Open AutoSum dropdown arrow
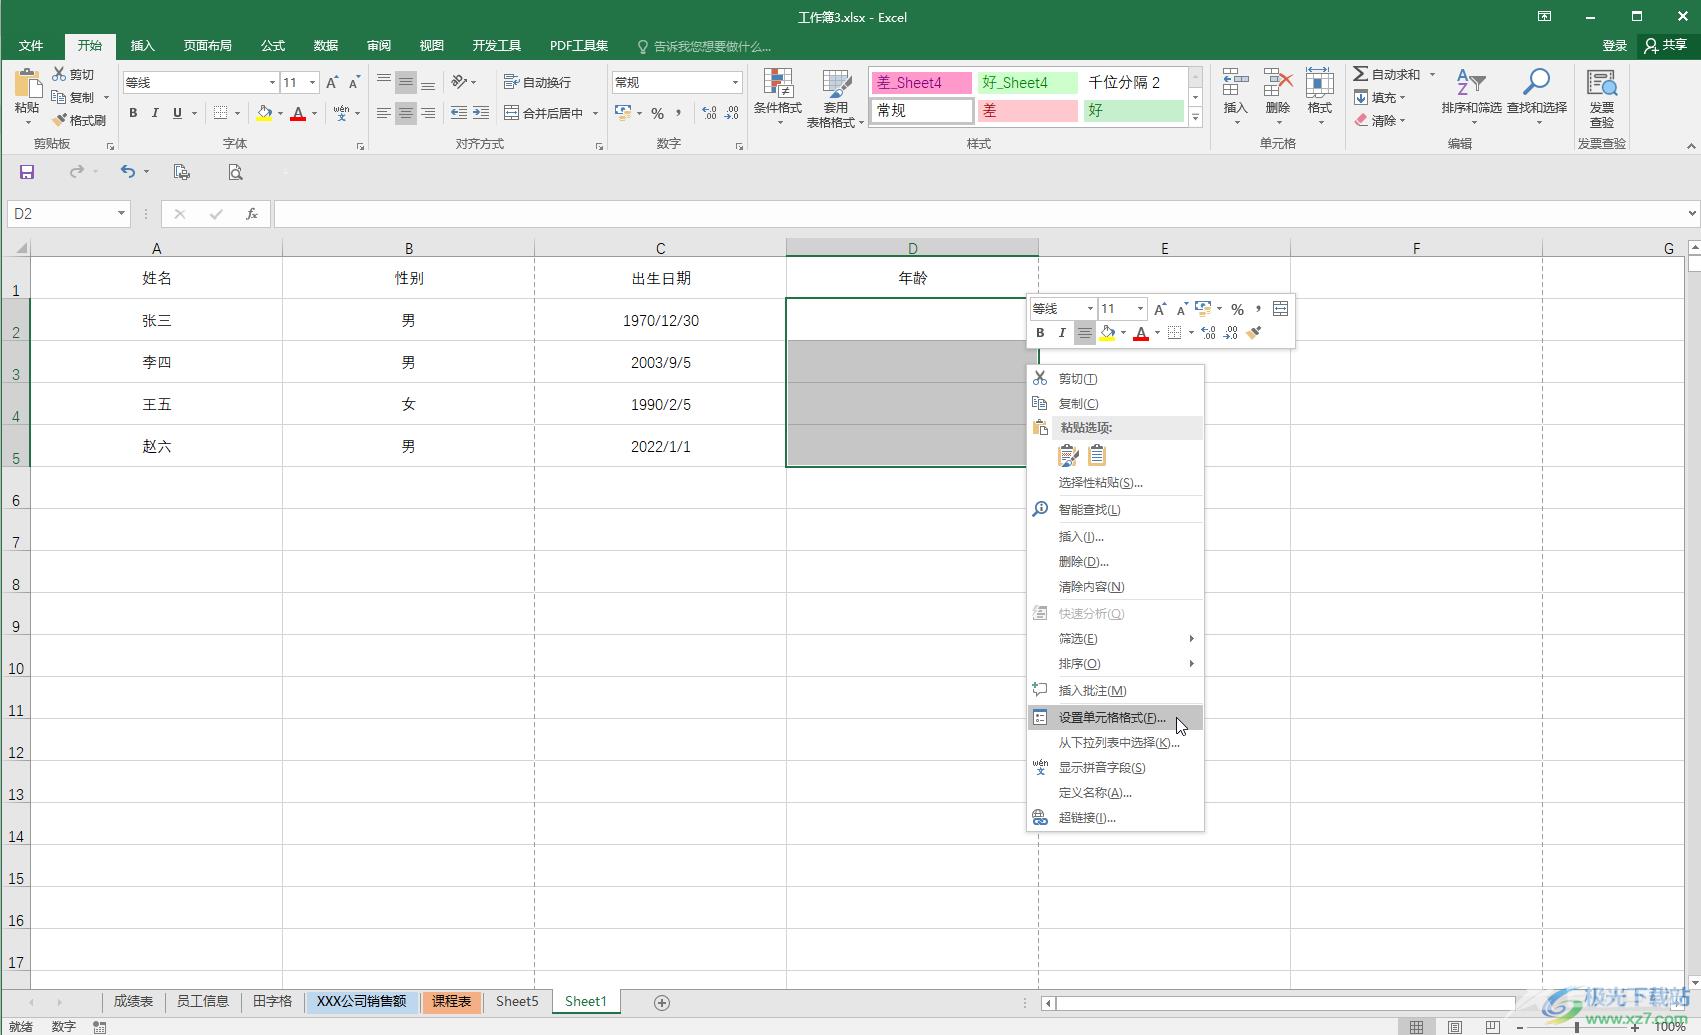The width and height of the screenshot is (1701, 1035). pyautogui.click(x=1432, y=74)
